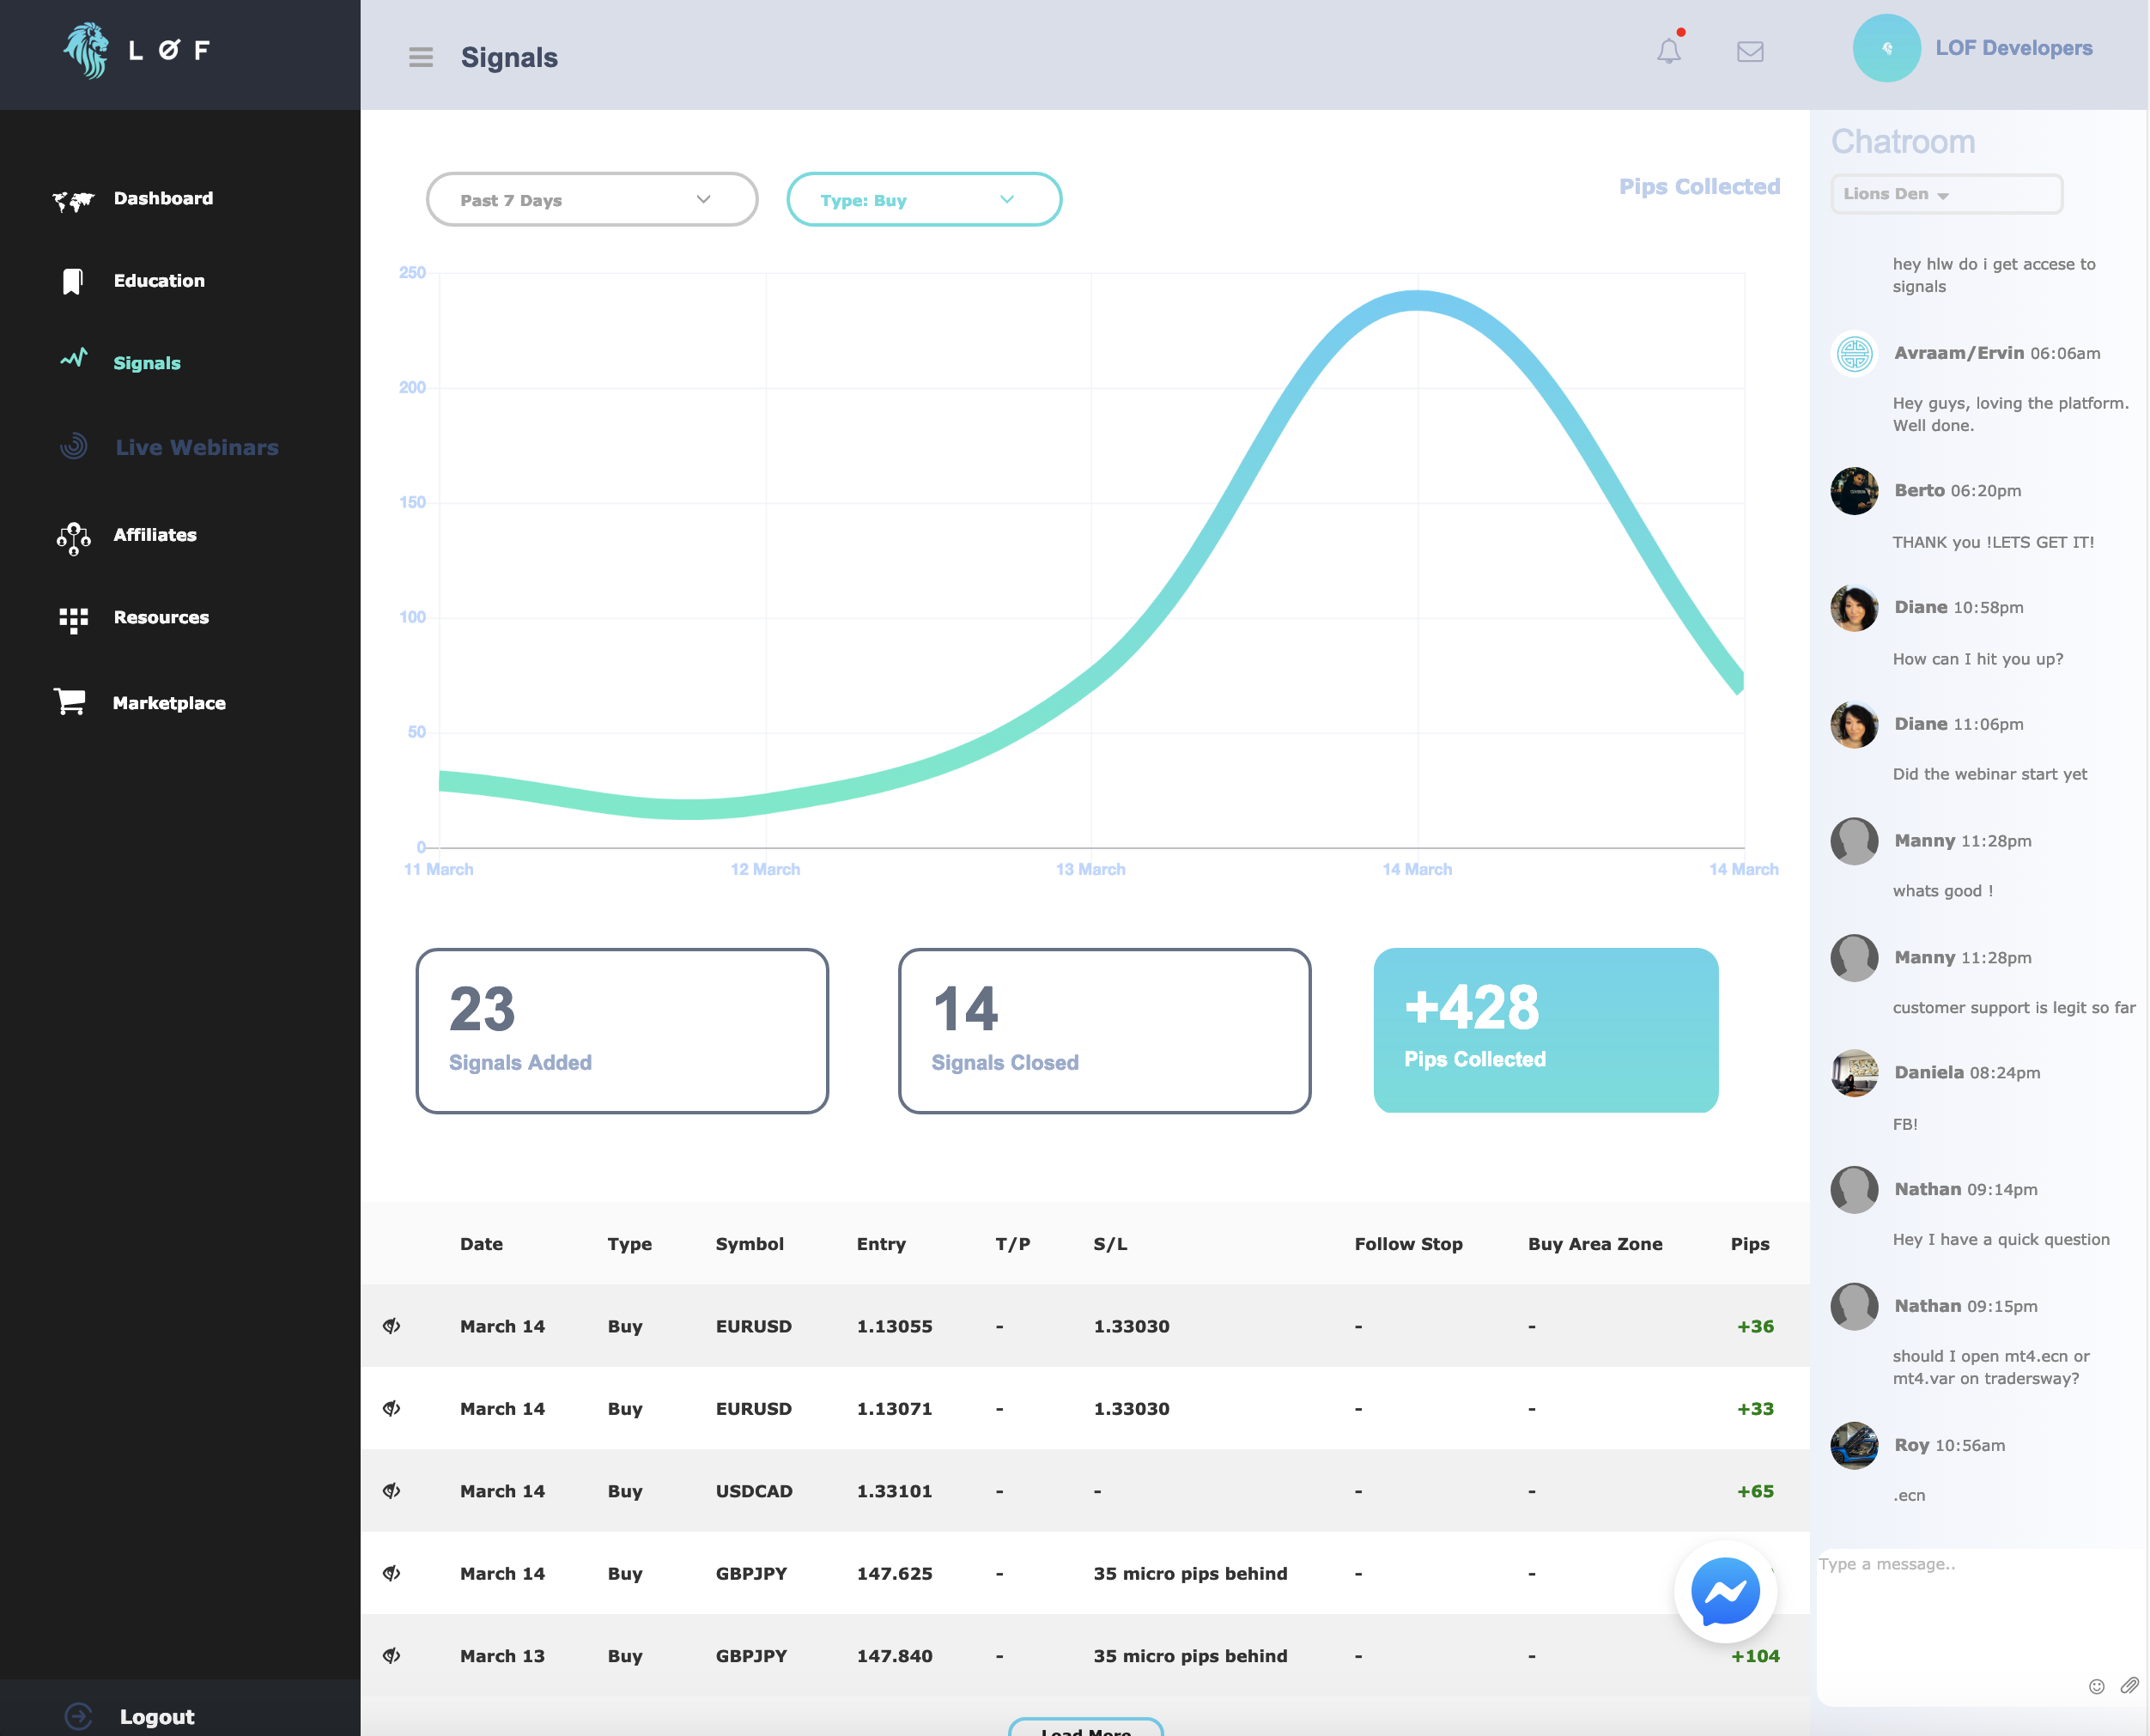
Task: Open the envelope messages icon
Action: coord(1749,52)
